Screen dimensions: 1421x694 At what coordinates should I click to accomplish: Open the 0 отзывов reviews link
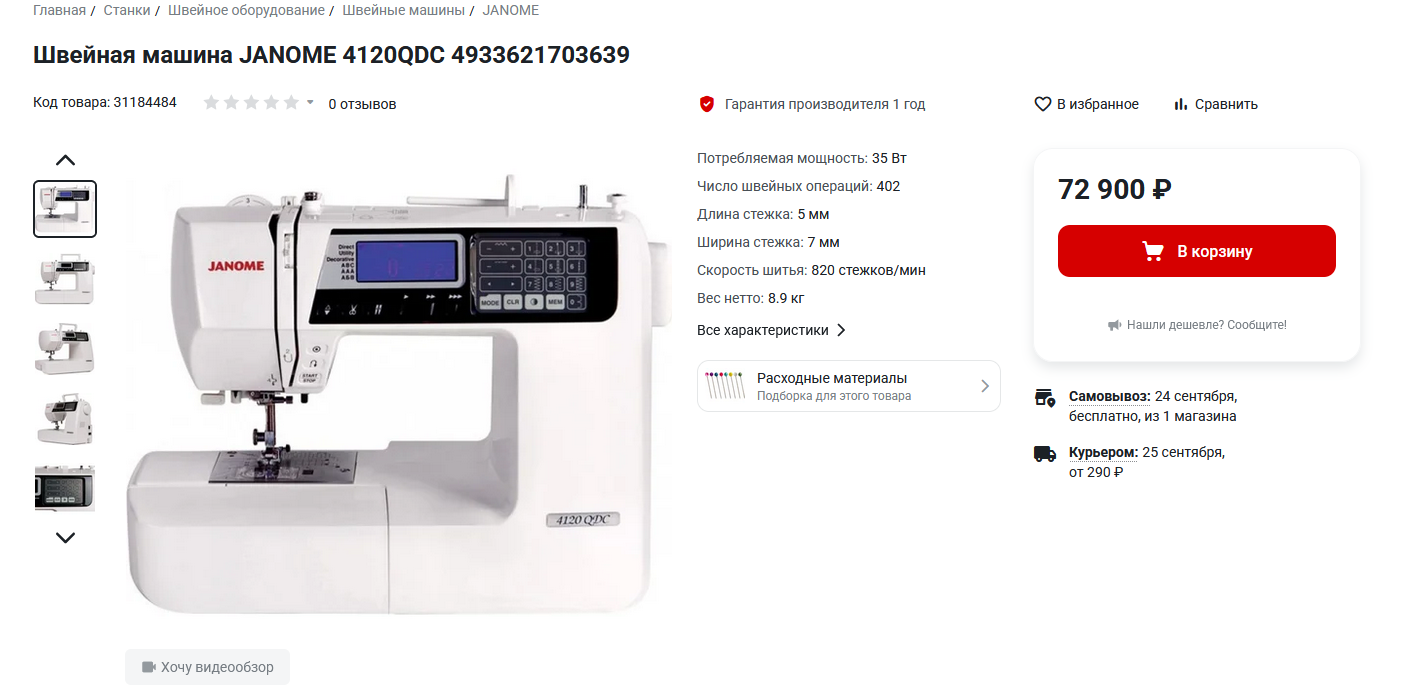(362, 104)
